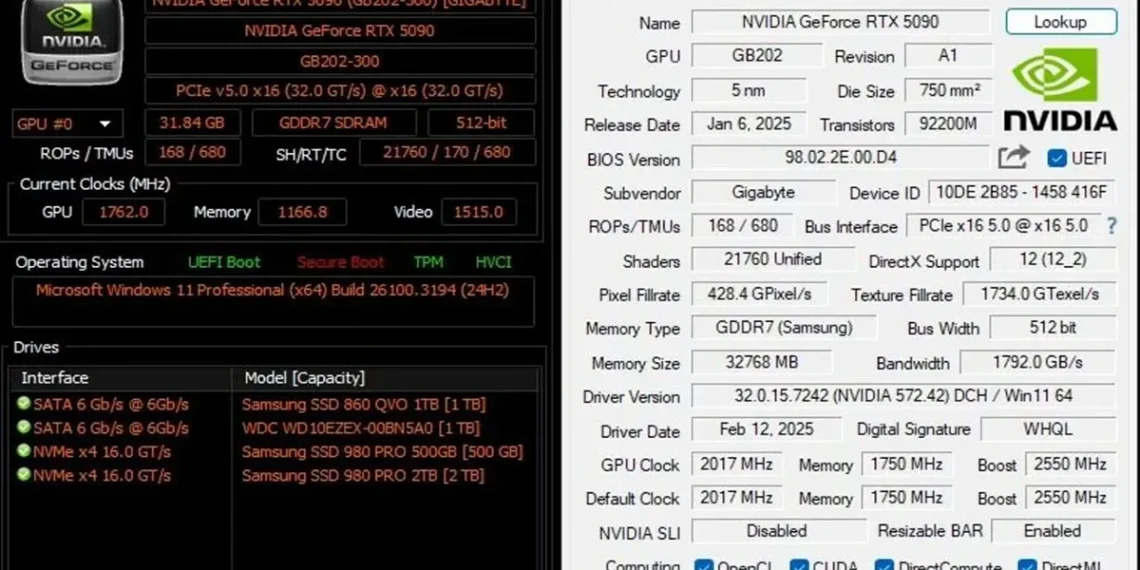Select the Samsung SSD 860 QVO 1TB drive row

276,404
